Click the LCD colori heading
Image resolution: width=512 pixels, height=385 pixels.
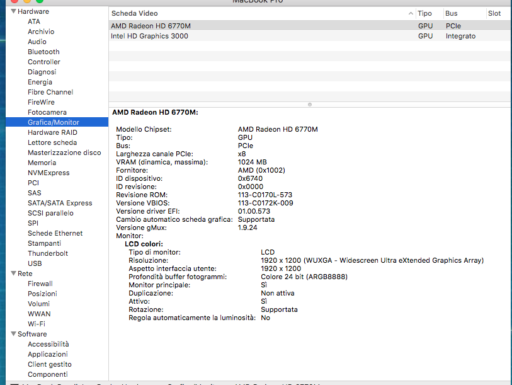pyautogui.click(x=144, y=244)
